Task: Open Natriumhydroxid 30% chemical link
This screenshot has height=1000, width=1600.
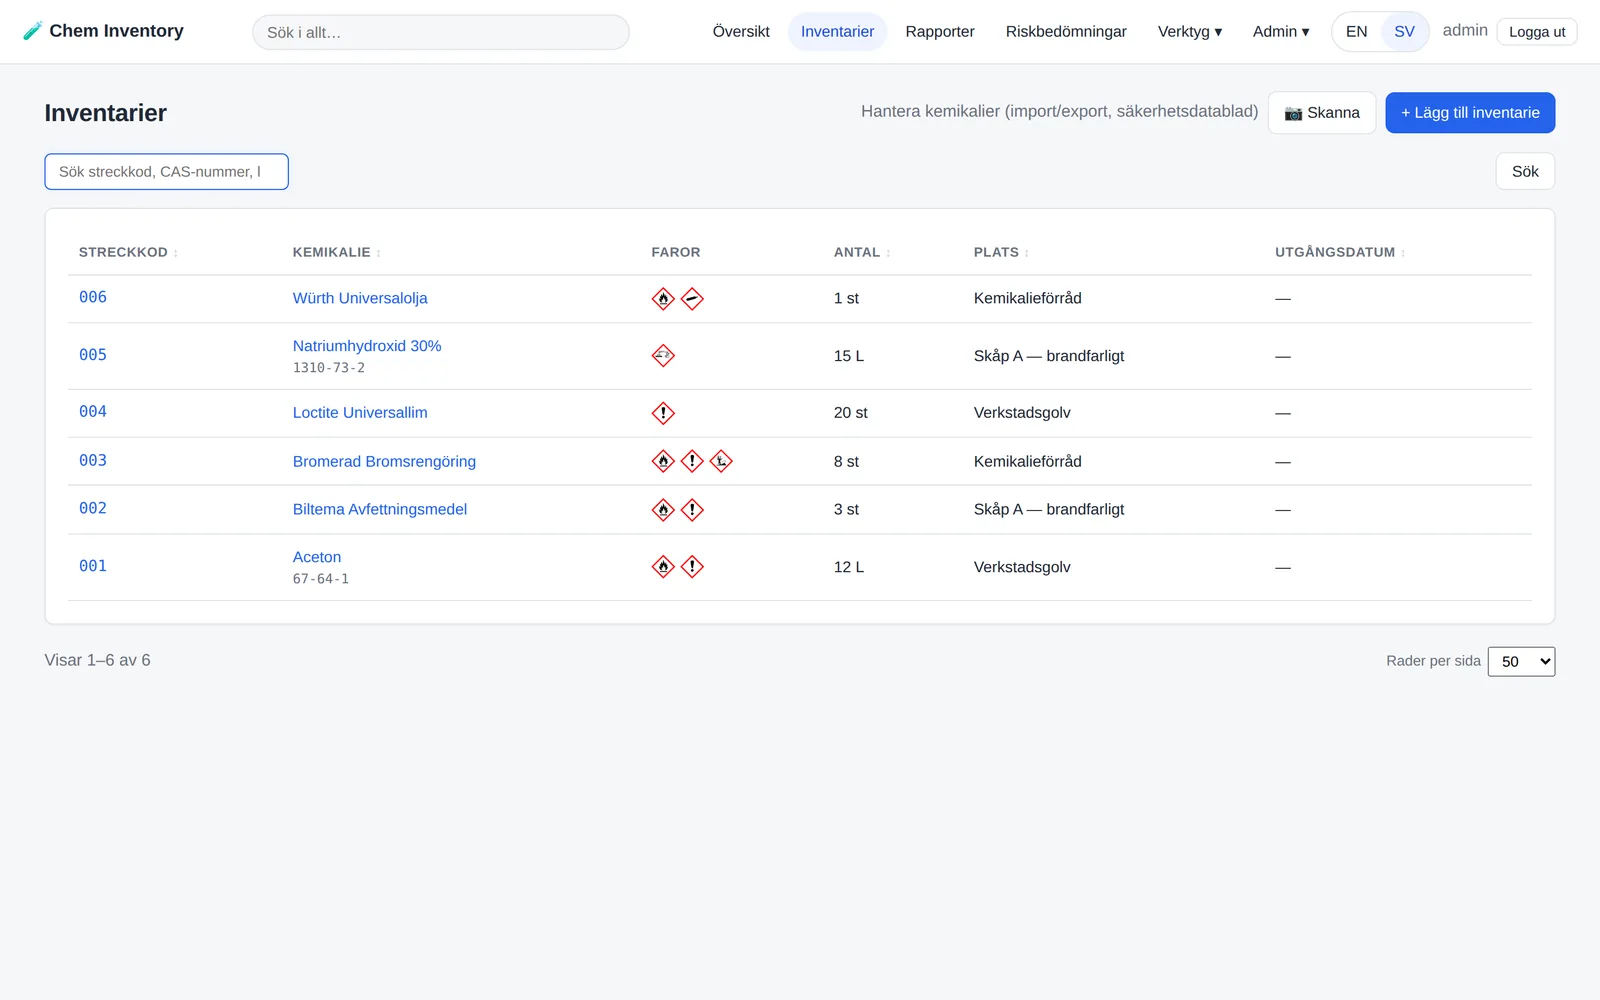Action: 367,346
